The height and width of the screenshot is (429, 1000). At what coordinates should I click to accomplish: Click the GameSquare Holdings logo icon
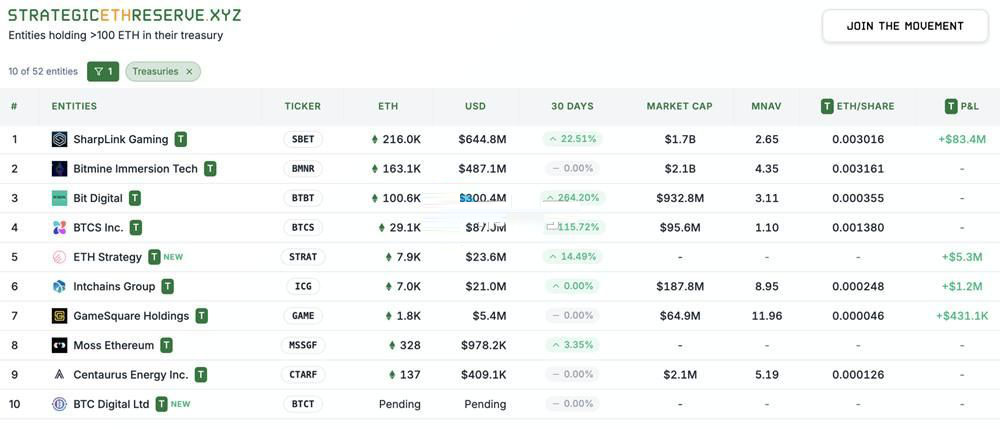[x=59, y=316]
